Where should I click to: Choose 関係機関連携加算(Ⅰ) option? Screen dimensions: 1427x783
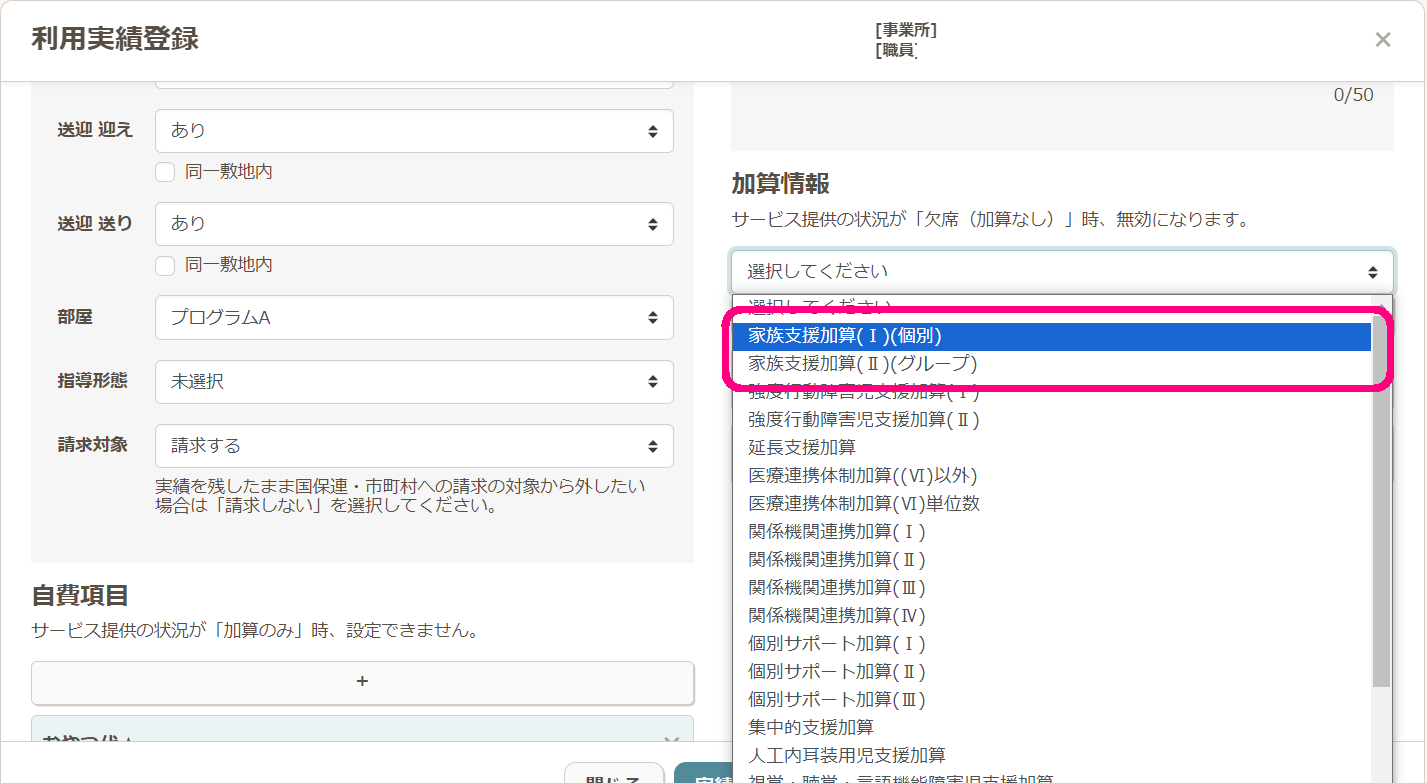[x=1050, y=532]
